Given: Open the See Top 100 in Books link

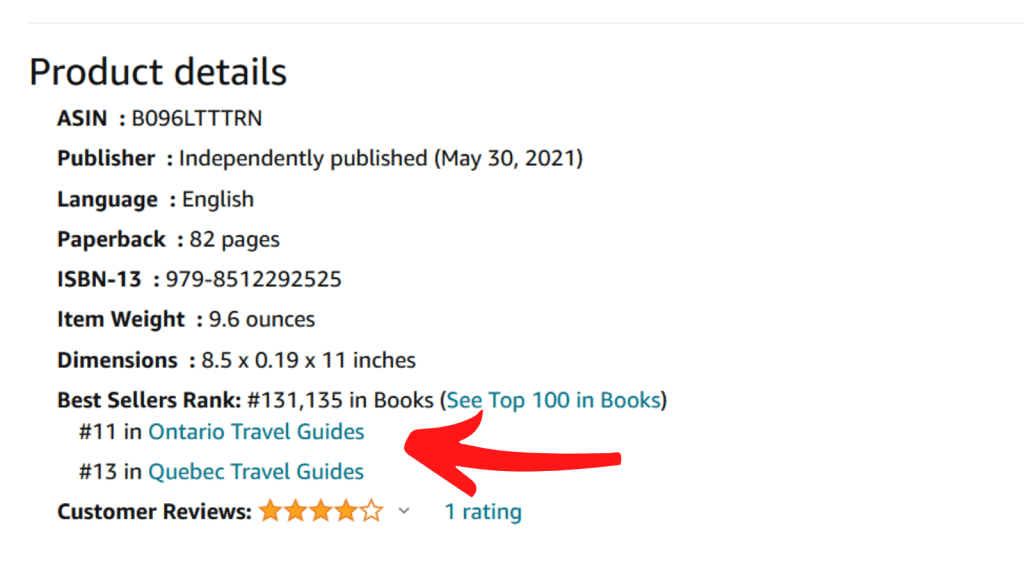Looking at the screenshot, I should point(553,400).
